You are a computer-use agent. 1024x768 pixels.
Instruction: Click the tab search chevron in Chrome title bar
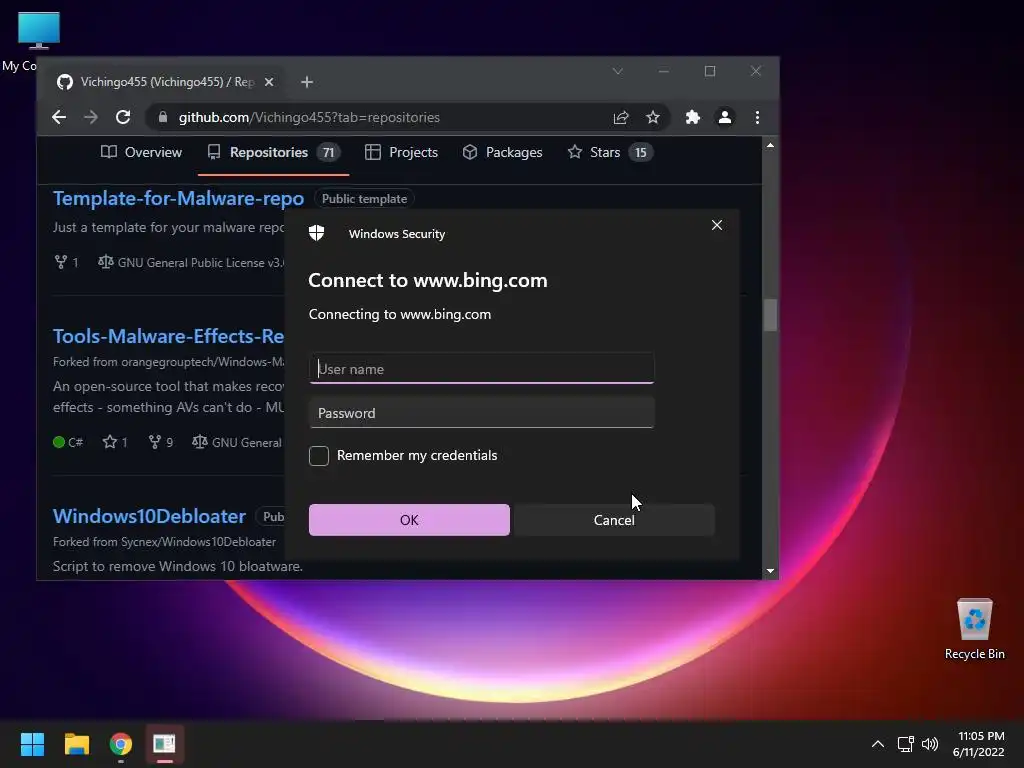(x=617, y=71)
